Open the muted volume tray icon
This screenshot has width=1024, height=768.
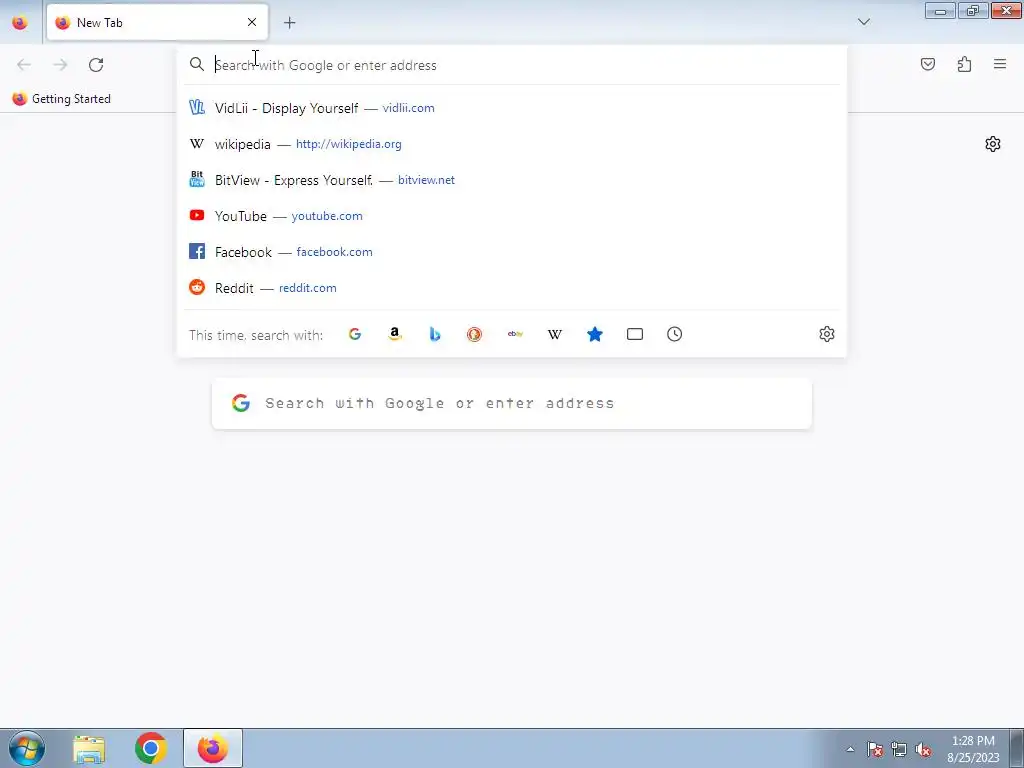pos(923,749)
